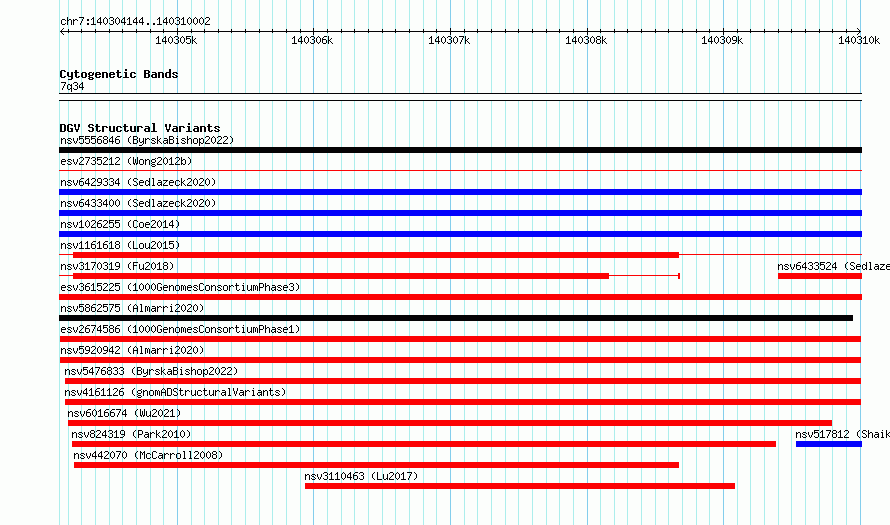Click the nsv824319 (Park2010) label
Screen dimensions: 890x525
coord(131,434)
